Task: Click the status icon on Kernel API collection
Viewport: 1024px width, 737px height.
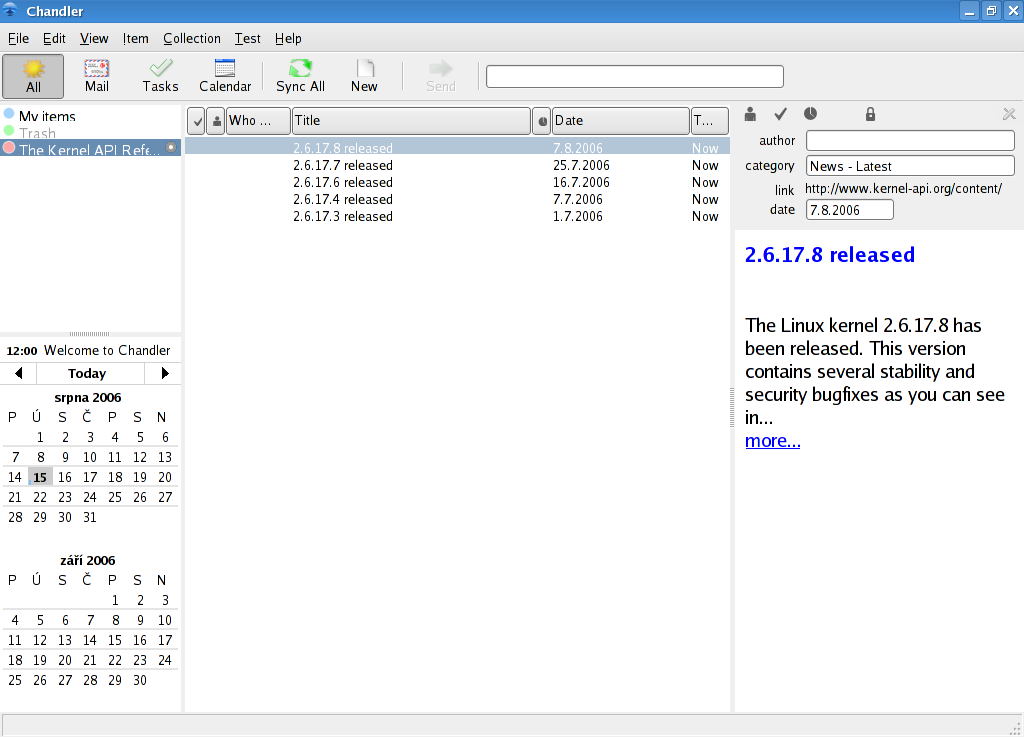Action: [171, 148]
